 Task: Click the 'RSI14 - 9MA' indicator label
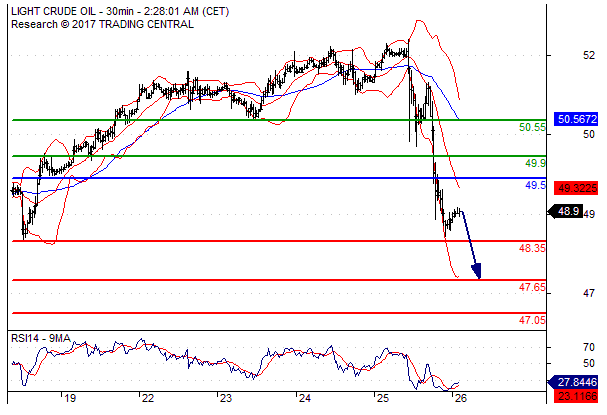pos(41,339)
